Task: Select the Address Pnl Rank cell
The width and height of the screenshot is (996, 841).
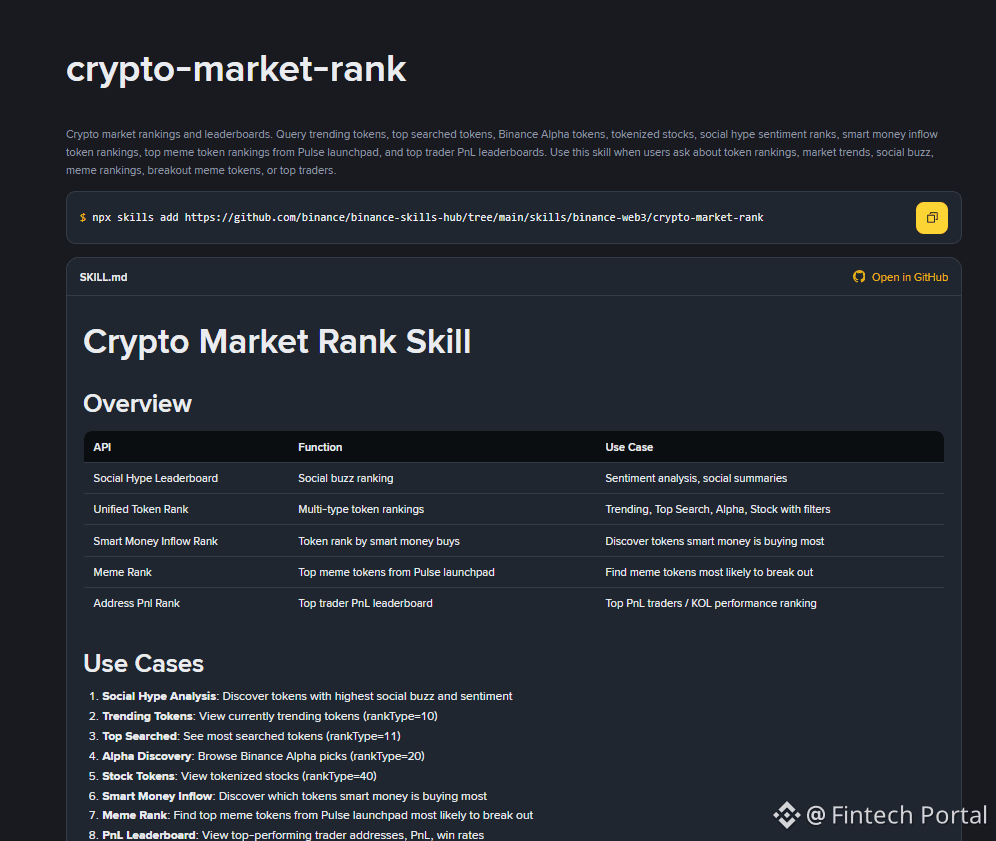Action: (x=137, y=603)
